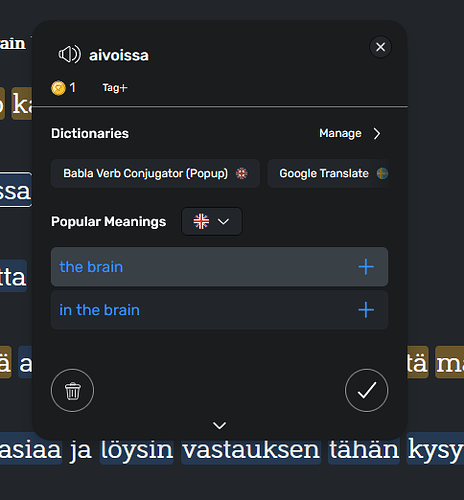Close the word popup

pyautogui.click(x=380, y=47)
